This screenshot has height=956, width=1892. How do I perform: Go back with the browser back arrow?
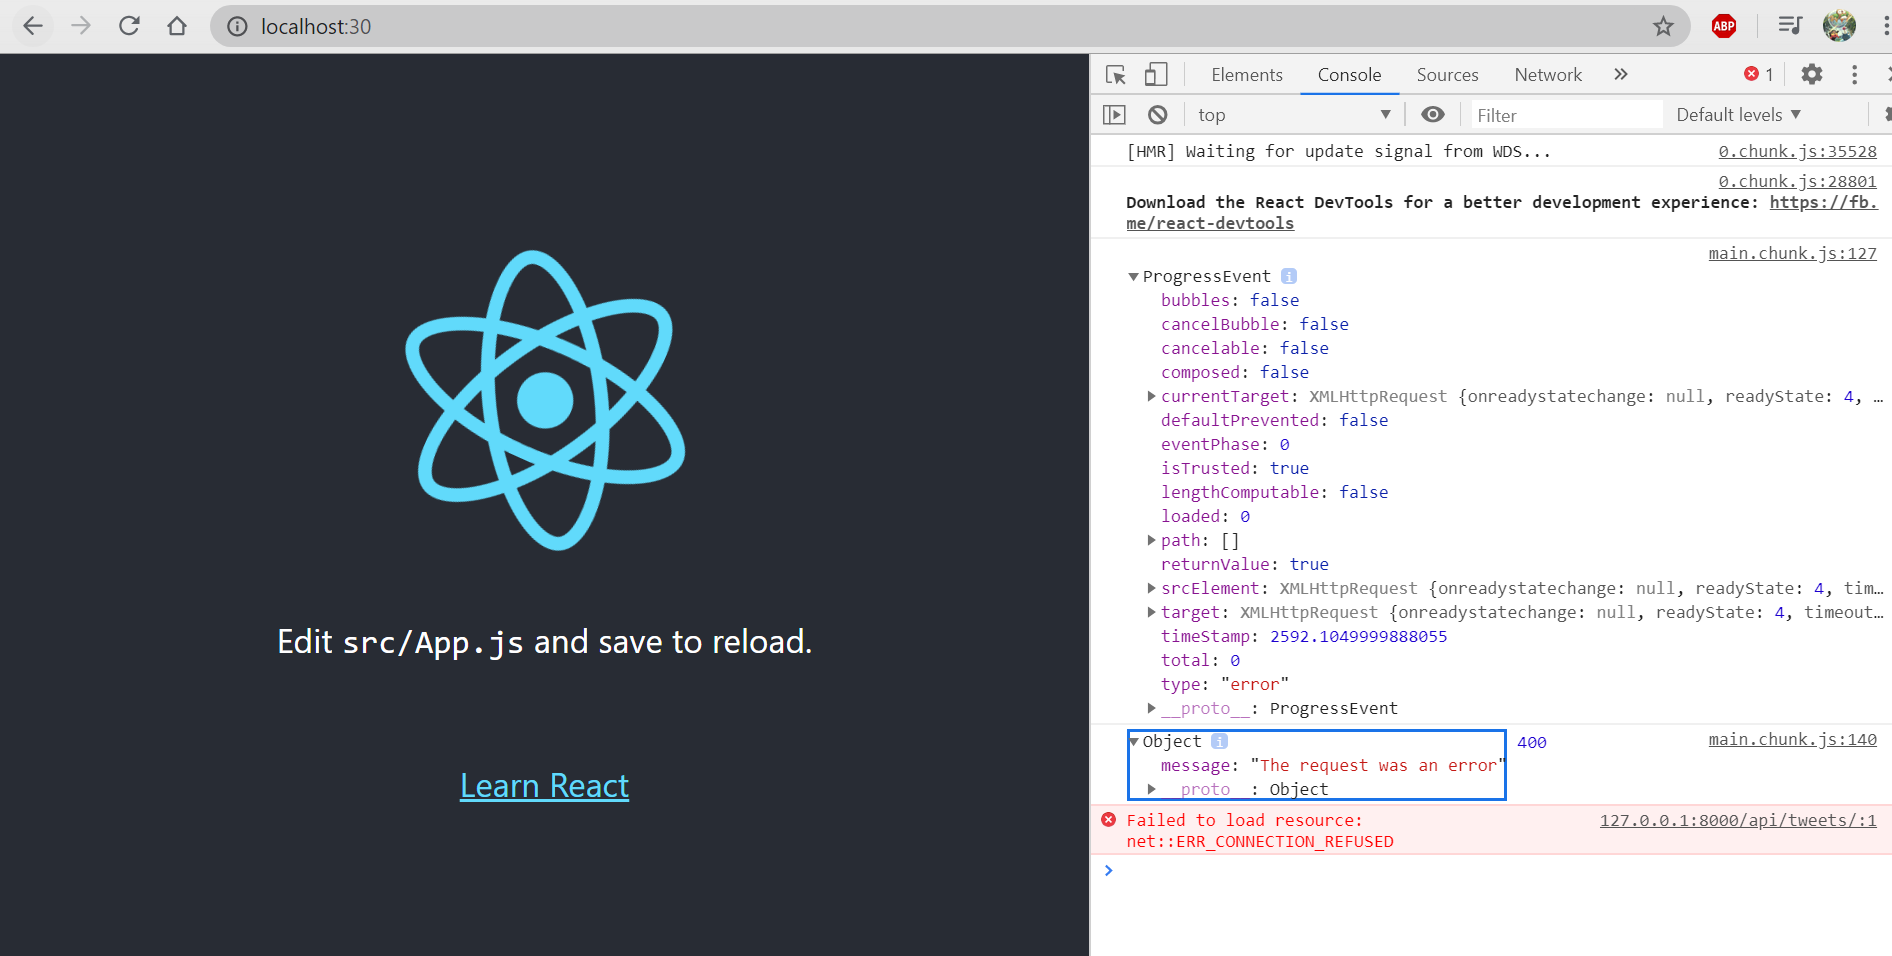coord(33,26)
